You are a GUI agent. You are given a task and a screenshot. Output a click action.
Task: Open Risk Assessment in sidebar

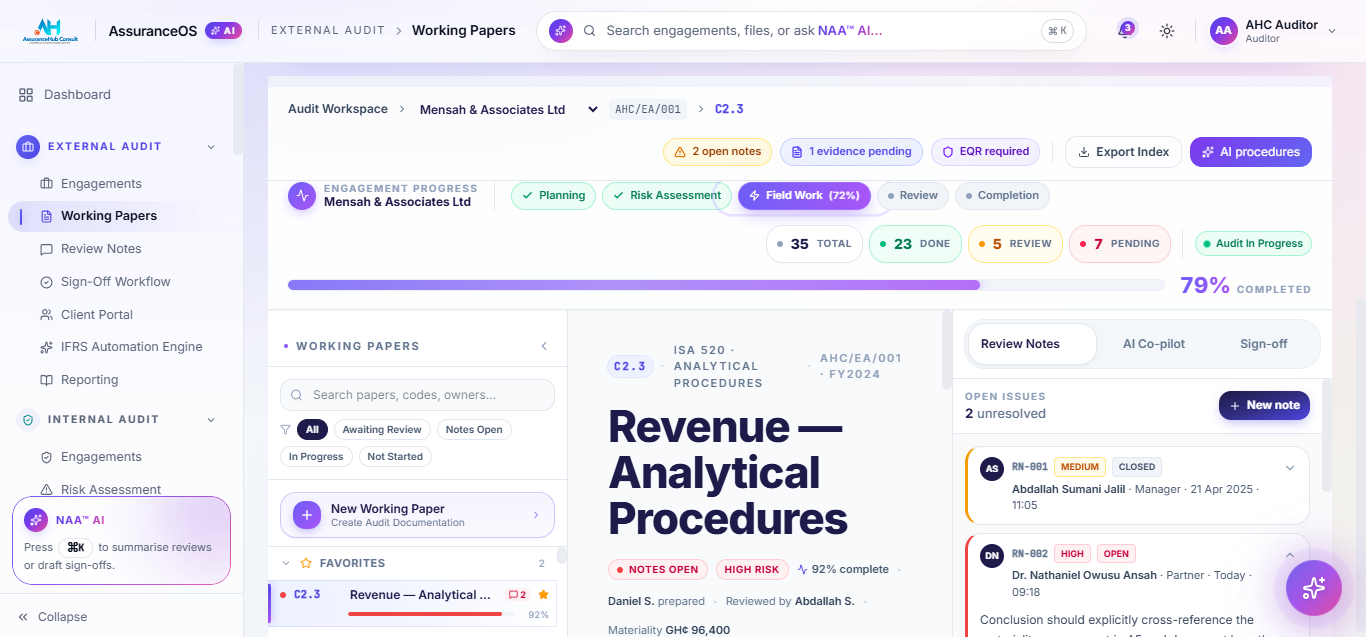click(x=111, y=490)
